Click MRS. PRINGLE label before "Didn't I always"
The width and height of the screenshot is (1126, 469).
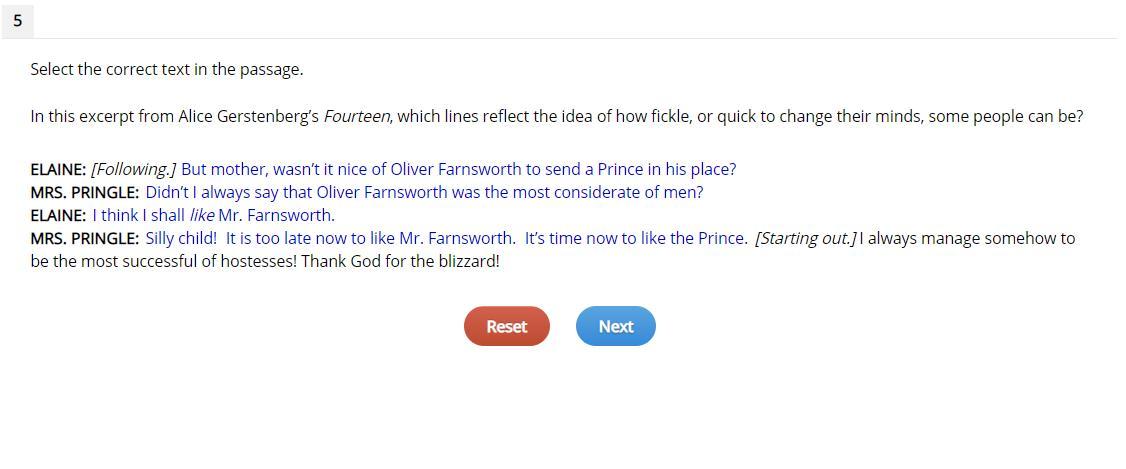[x=84, y=192]
